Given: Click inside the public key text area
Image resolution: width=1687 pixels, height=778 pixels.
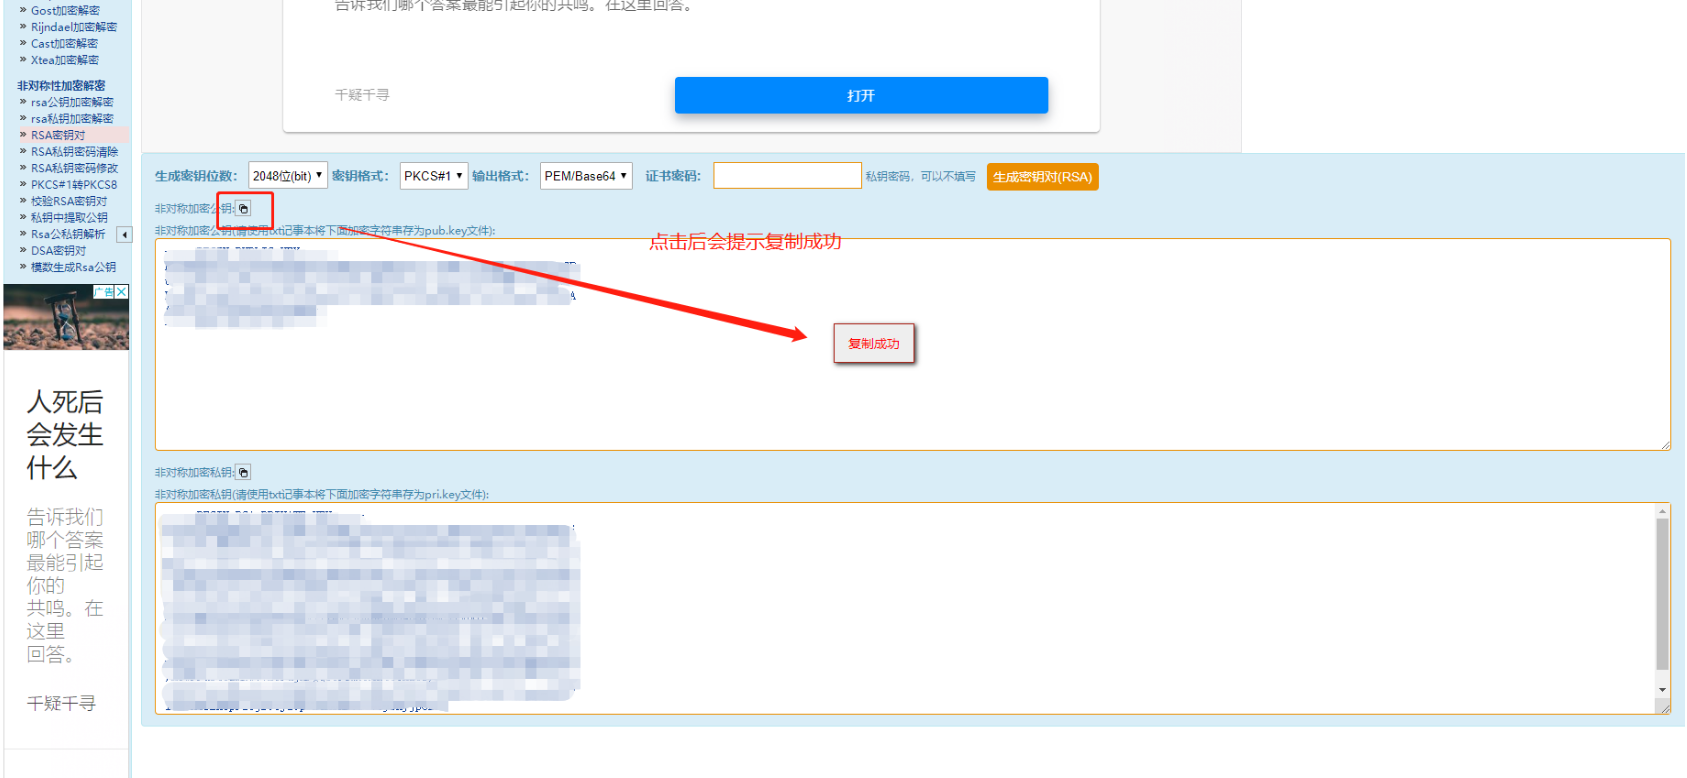Looking at the screenshot, I should (912, 344).
